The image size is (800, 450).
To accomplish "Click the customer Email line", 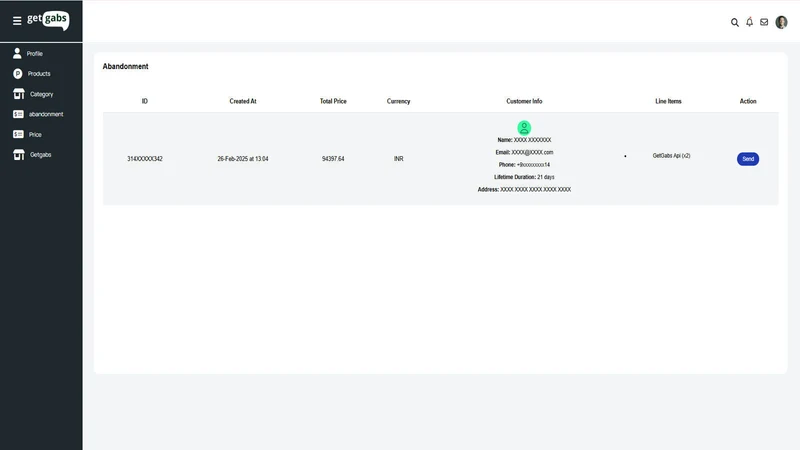I will (x=524, y=152).
